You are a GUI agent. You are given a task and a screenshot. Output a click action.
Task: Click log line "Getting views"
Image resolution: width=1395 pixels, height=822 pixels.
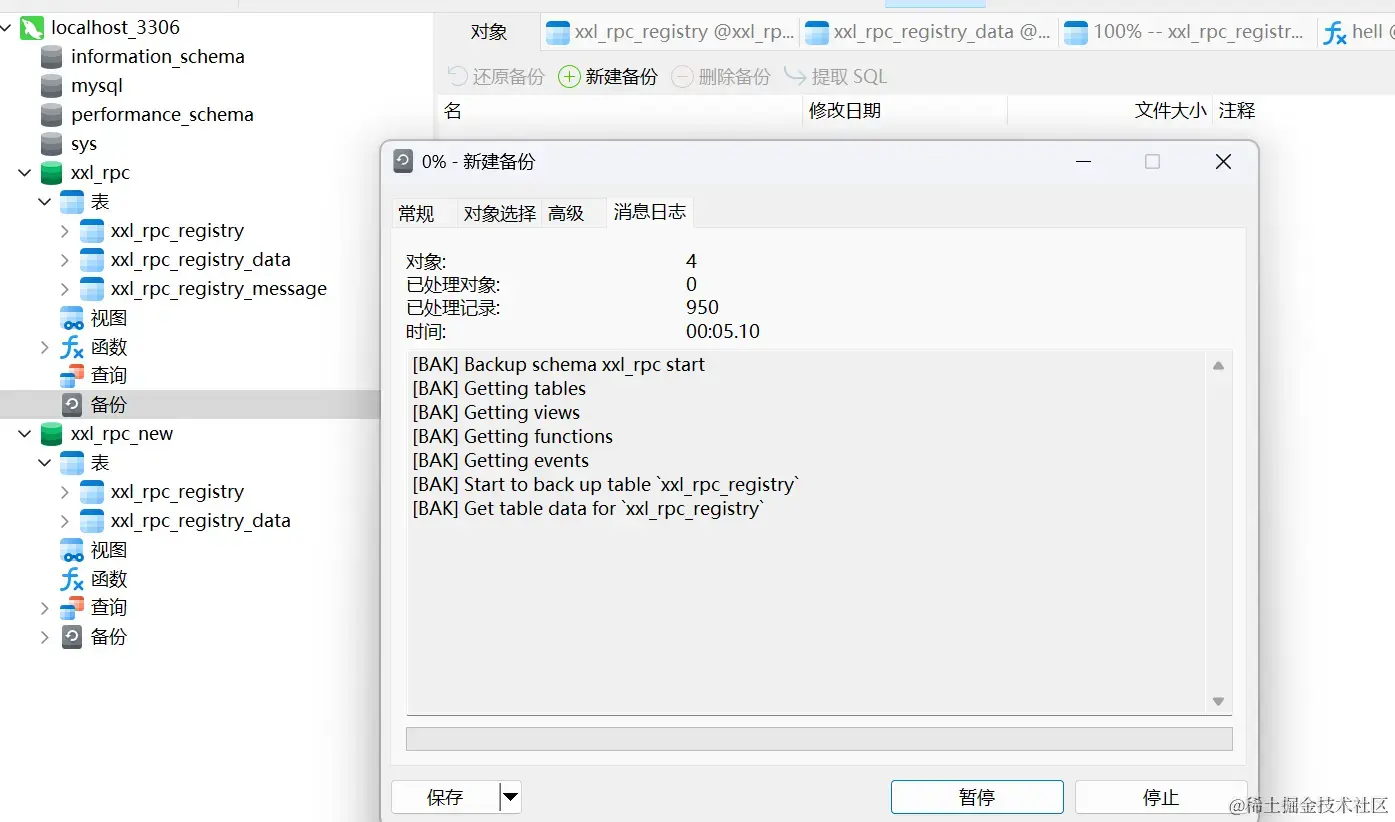coord(496,413)
